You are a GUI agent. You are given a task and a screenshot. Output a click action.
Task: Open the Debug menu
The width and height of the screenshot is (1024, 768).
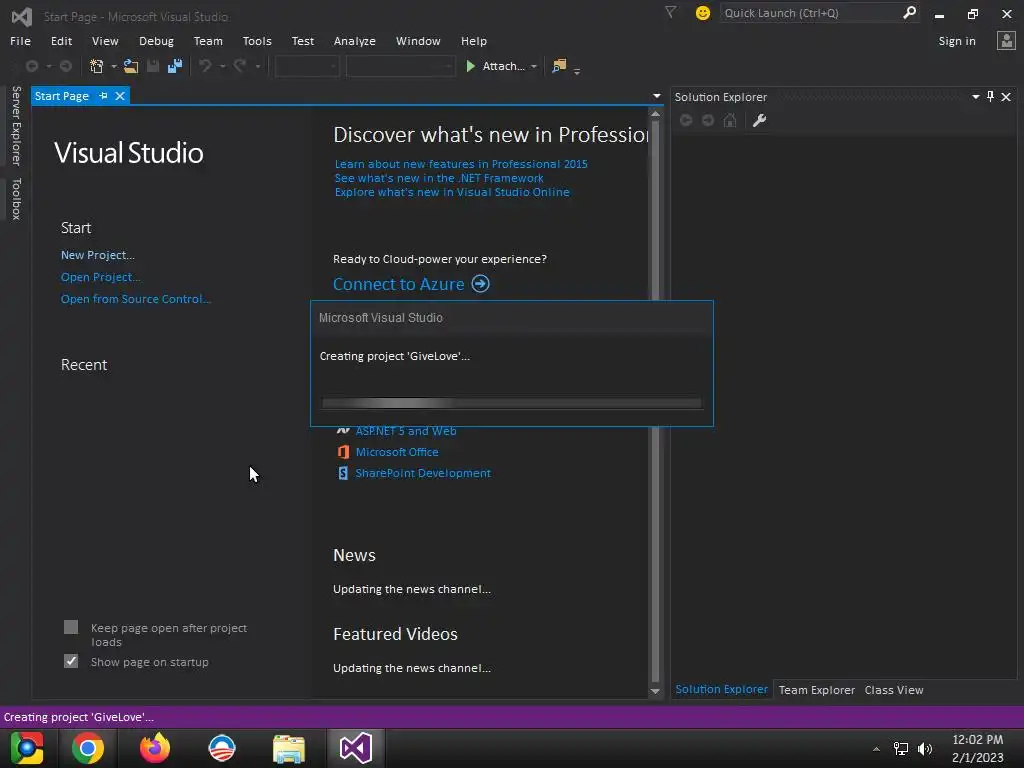click(x=156, y=40)
